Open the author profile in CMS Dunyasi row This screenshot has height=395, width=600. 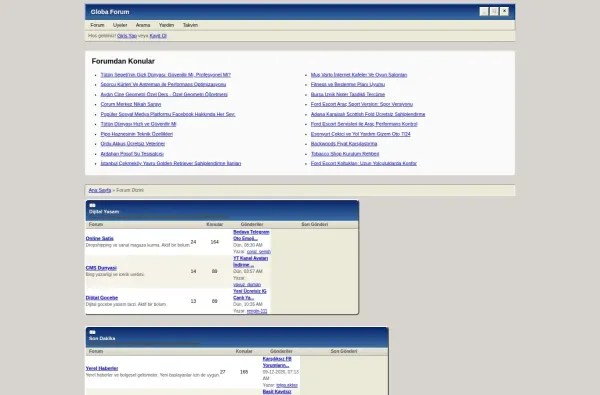click(247, 284)
